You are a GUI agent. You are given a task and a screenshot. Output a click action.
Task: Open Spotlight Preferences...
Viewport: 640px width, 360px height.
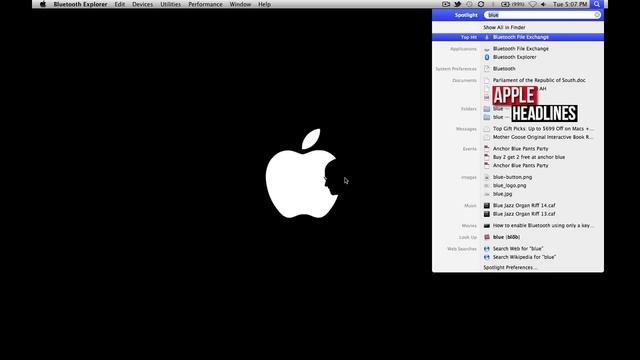(510, 268)
